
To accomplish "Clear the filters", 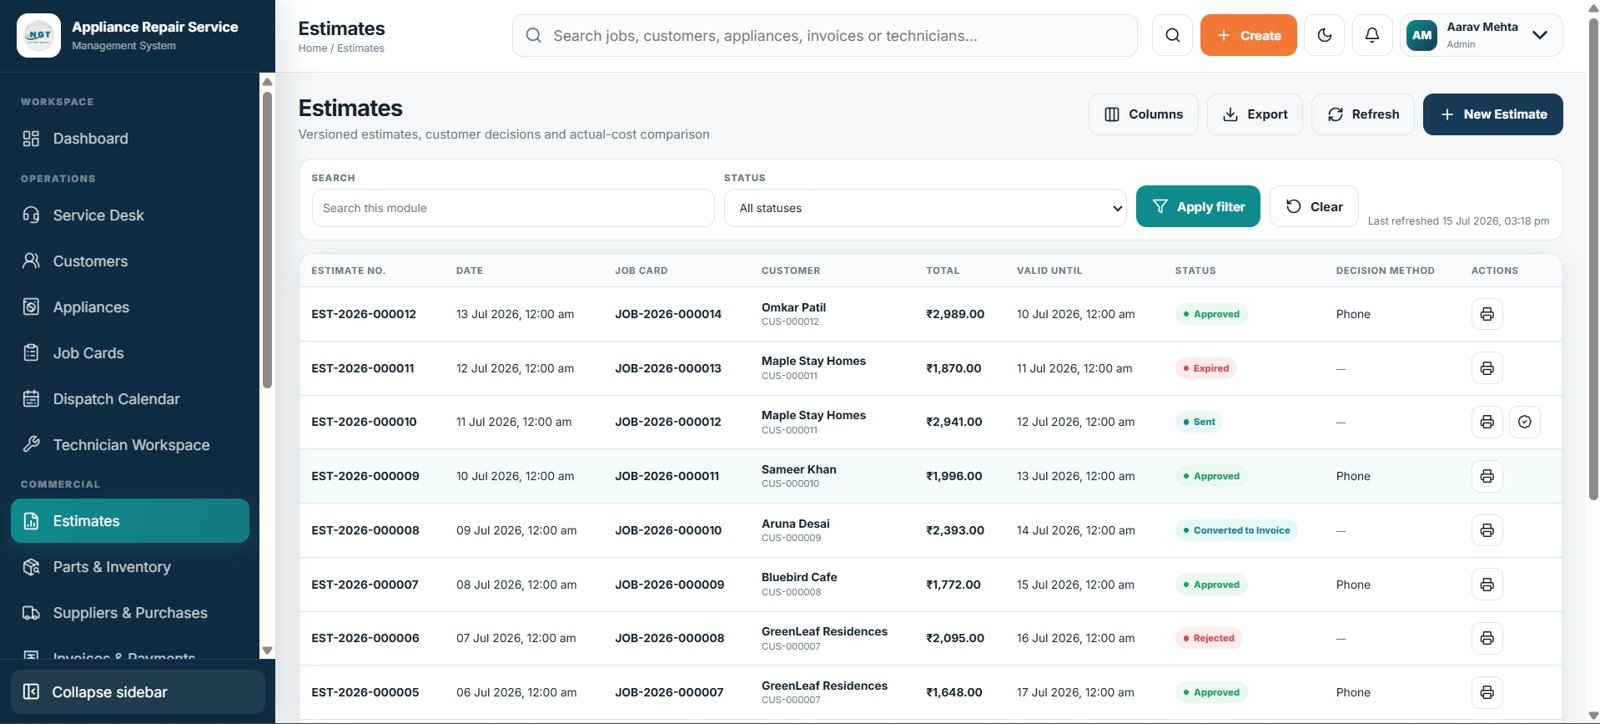I will (1314, 207).
